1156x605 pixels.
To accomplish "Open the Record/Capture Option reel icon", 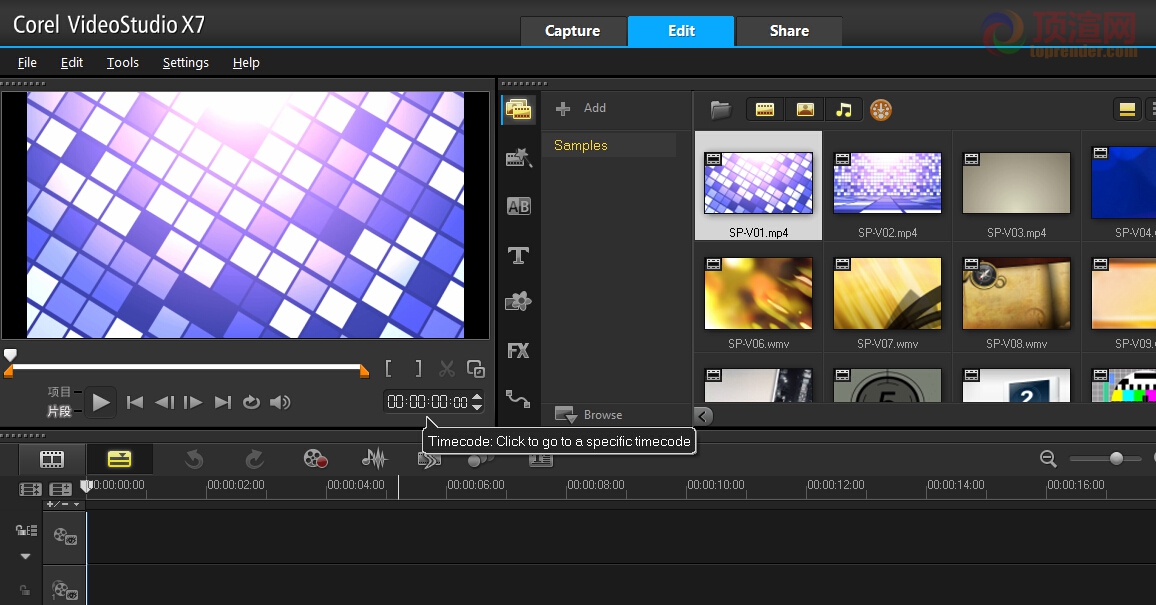I will (316, 459).
